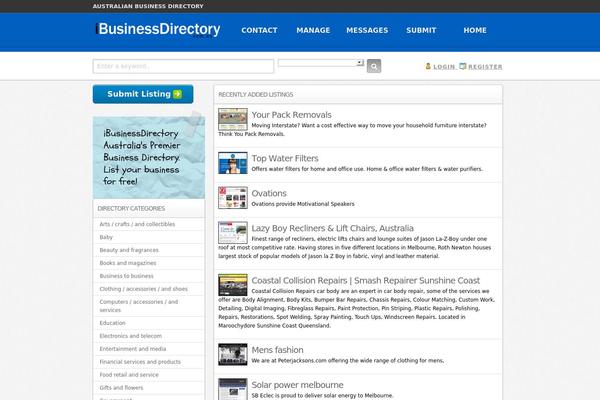This screenshot has height=400, width=600.
Task: Focus the keyword search field
Action: click(x=183, y=66)
